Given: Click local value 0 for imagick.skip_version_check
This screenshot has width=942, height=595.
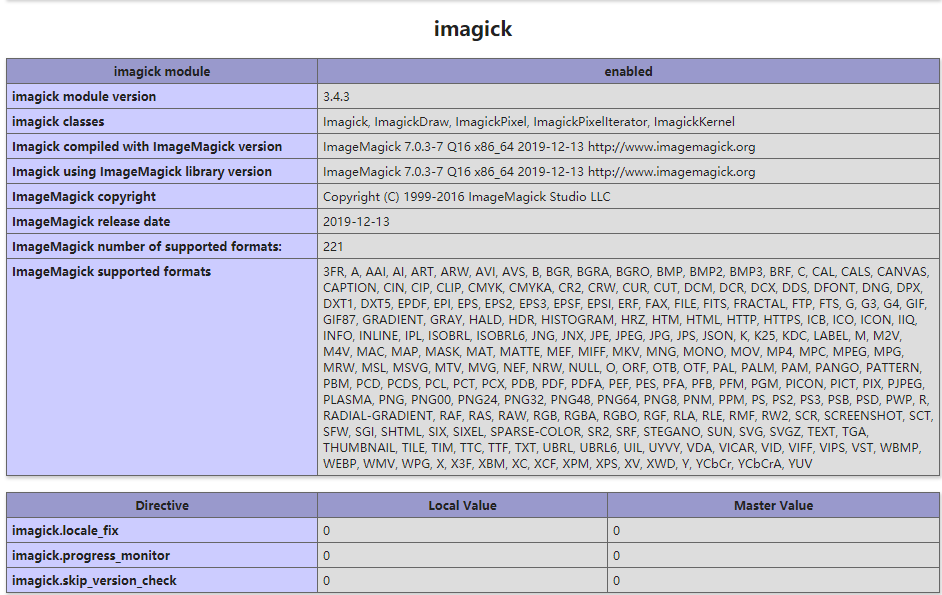Looking at the screenshot, I should tap(326, 581).
